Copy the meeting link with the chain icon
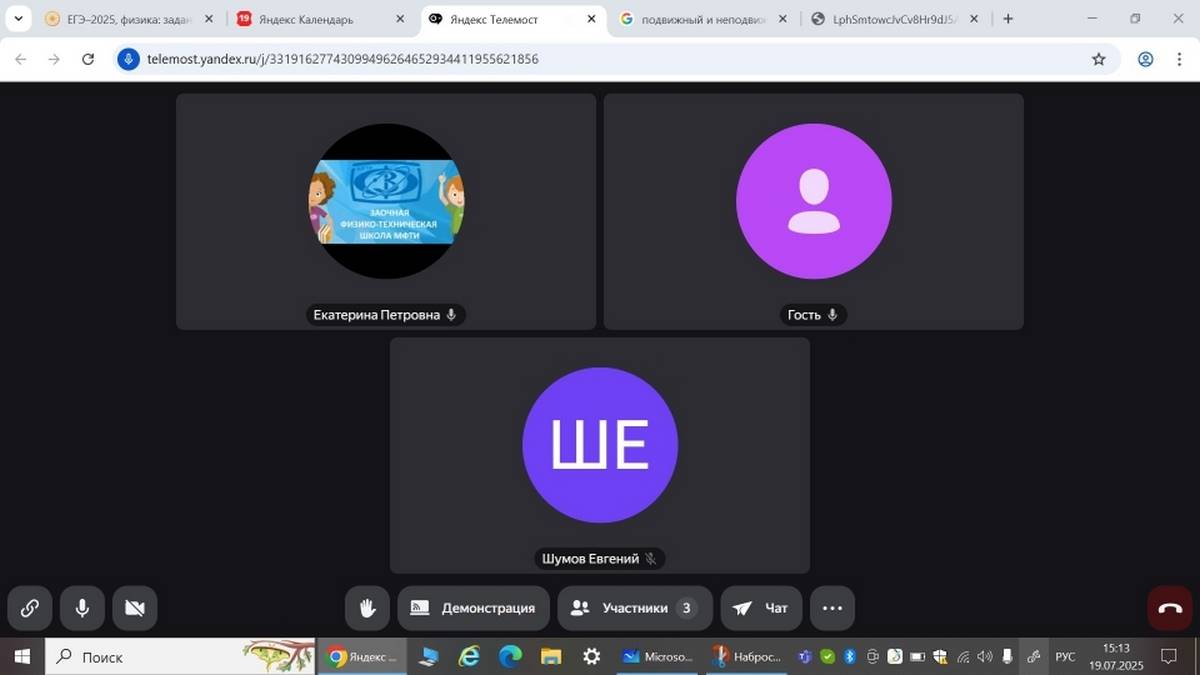 (30, 608)
